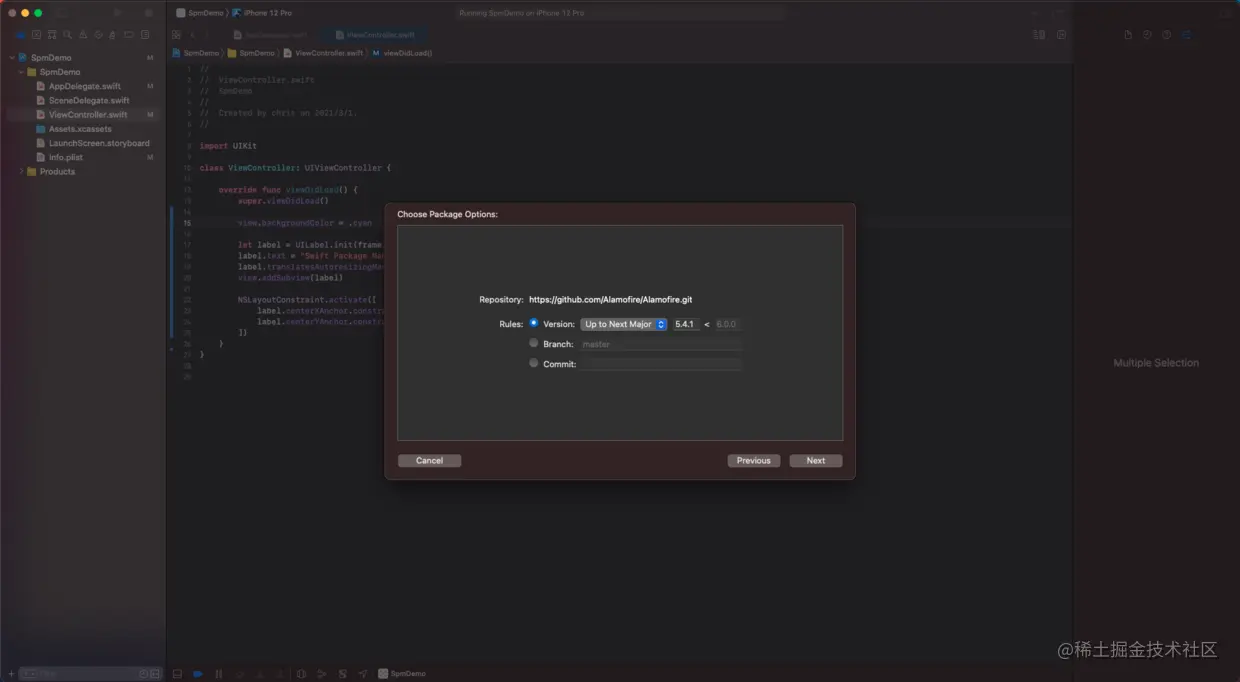The width and height of the screenshot is (1240, 682).
Task: Open the Issue navigator icon
Action: point(84,35)
